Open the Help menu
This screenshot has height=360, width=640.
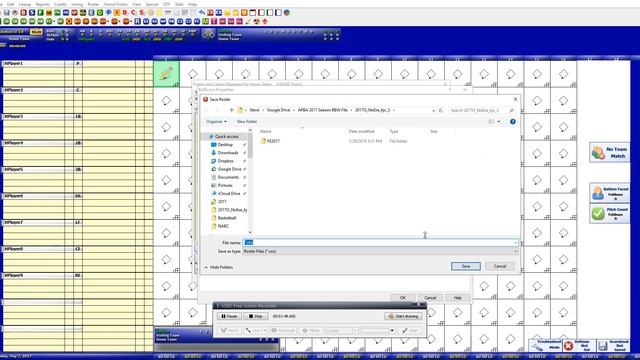(x=192, y=4)
